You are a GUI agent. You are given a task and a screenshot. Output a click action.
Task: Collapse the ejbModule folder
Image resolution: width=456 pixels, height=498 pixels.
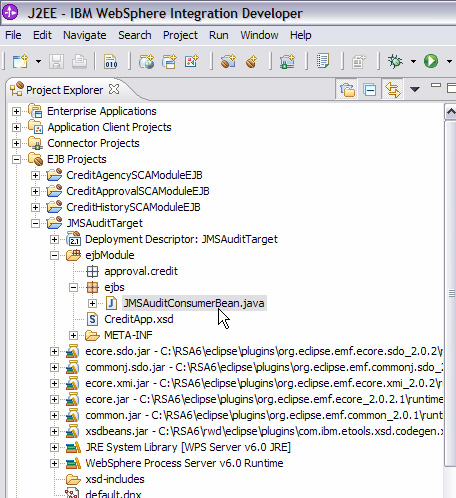click(x=54, y=255)
